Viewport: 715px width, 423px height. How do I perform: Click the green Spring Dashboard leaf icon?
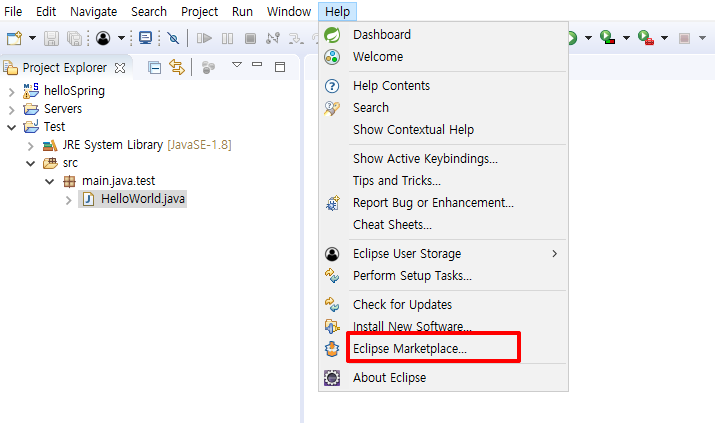[332, 35]
